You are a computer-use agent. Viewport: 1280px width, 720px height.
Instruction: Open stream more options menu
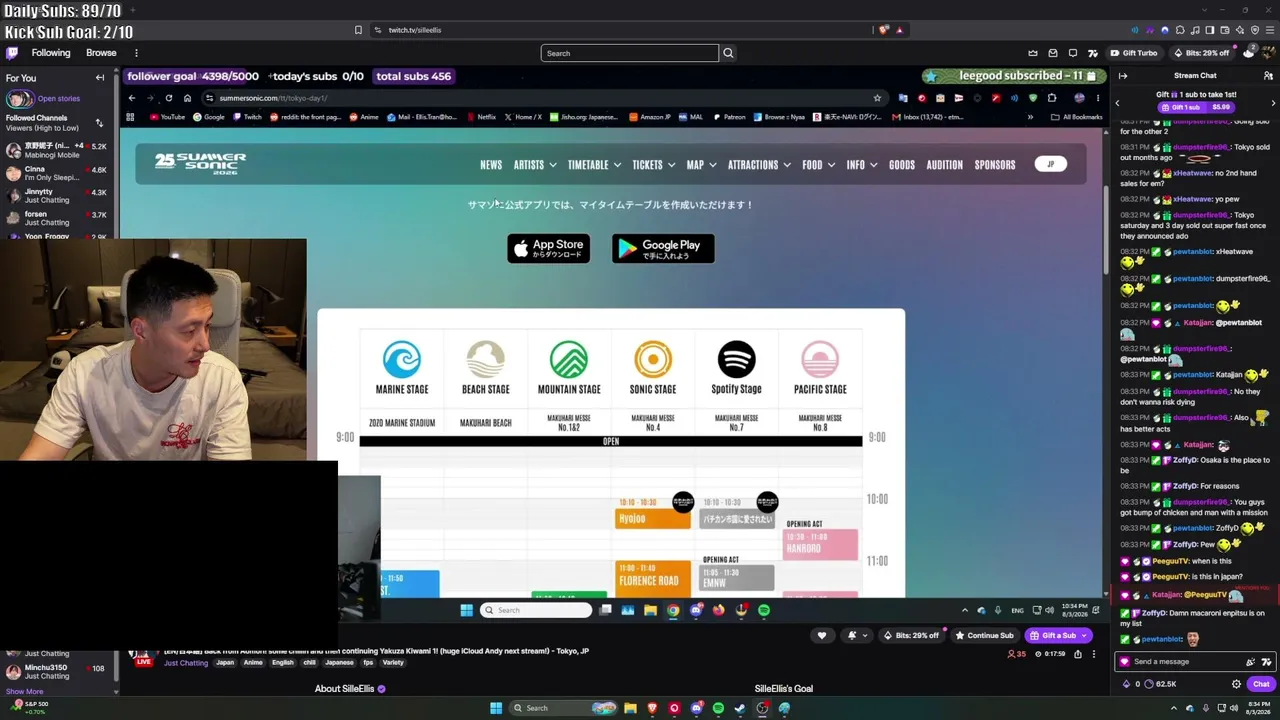1093,654
